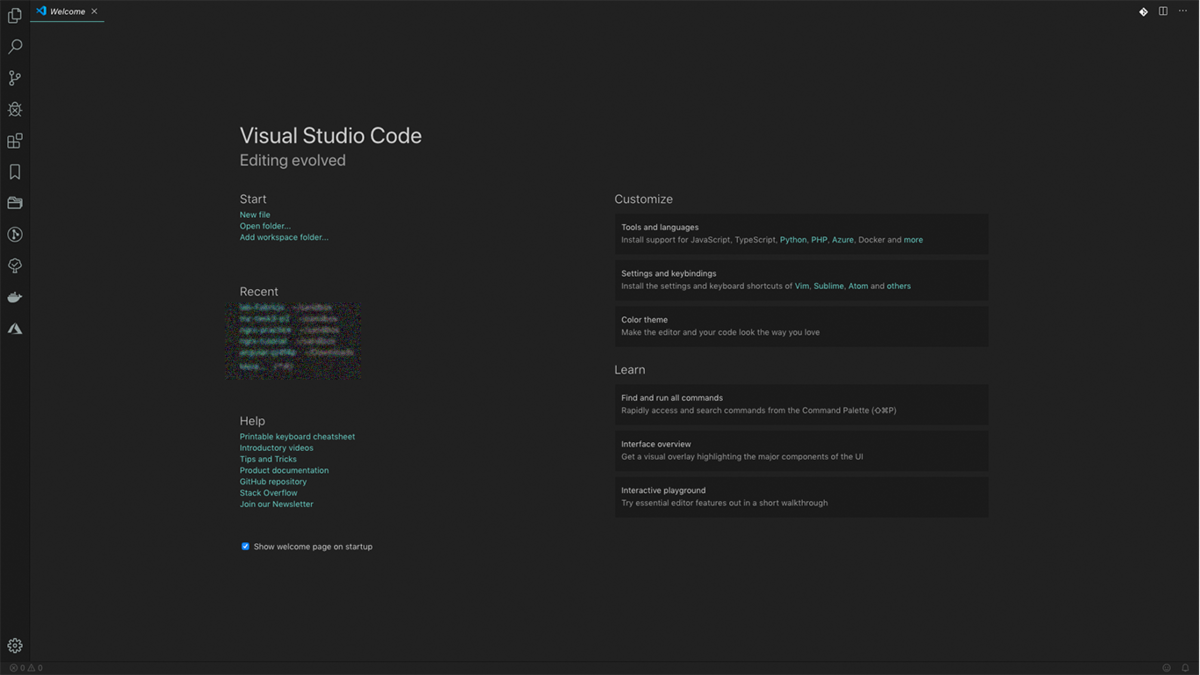The height and width of the screenshot is (675, 1200).
Task: Open the Introductory videos link
Action: click(x=276, y=448)
